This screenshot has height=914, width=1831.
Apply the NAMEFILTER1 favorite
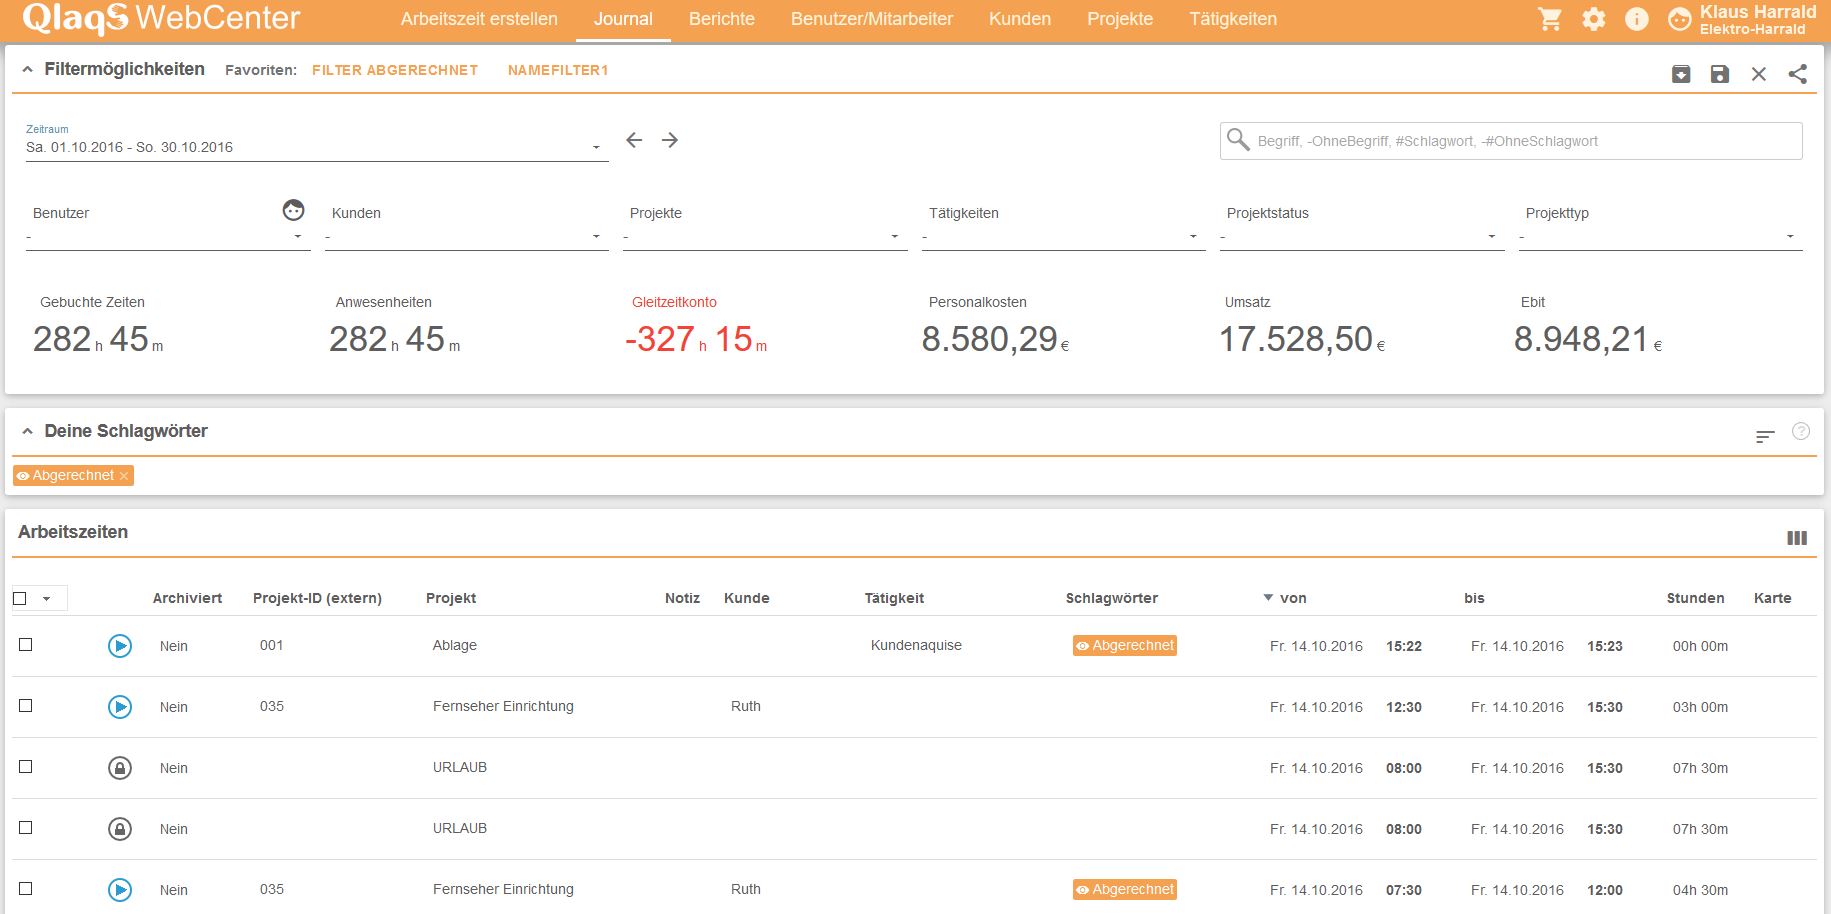pos(558,70)
